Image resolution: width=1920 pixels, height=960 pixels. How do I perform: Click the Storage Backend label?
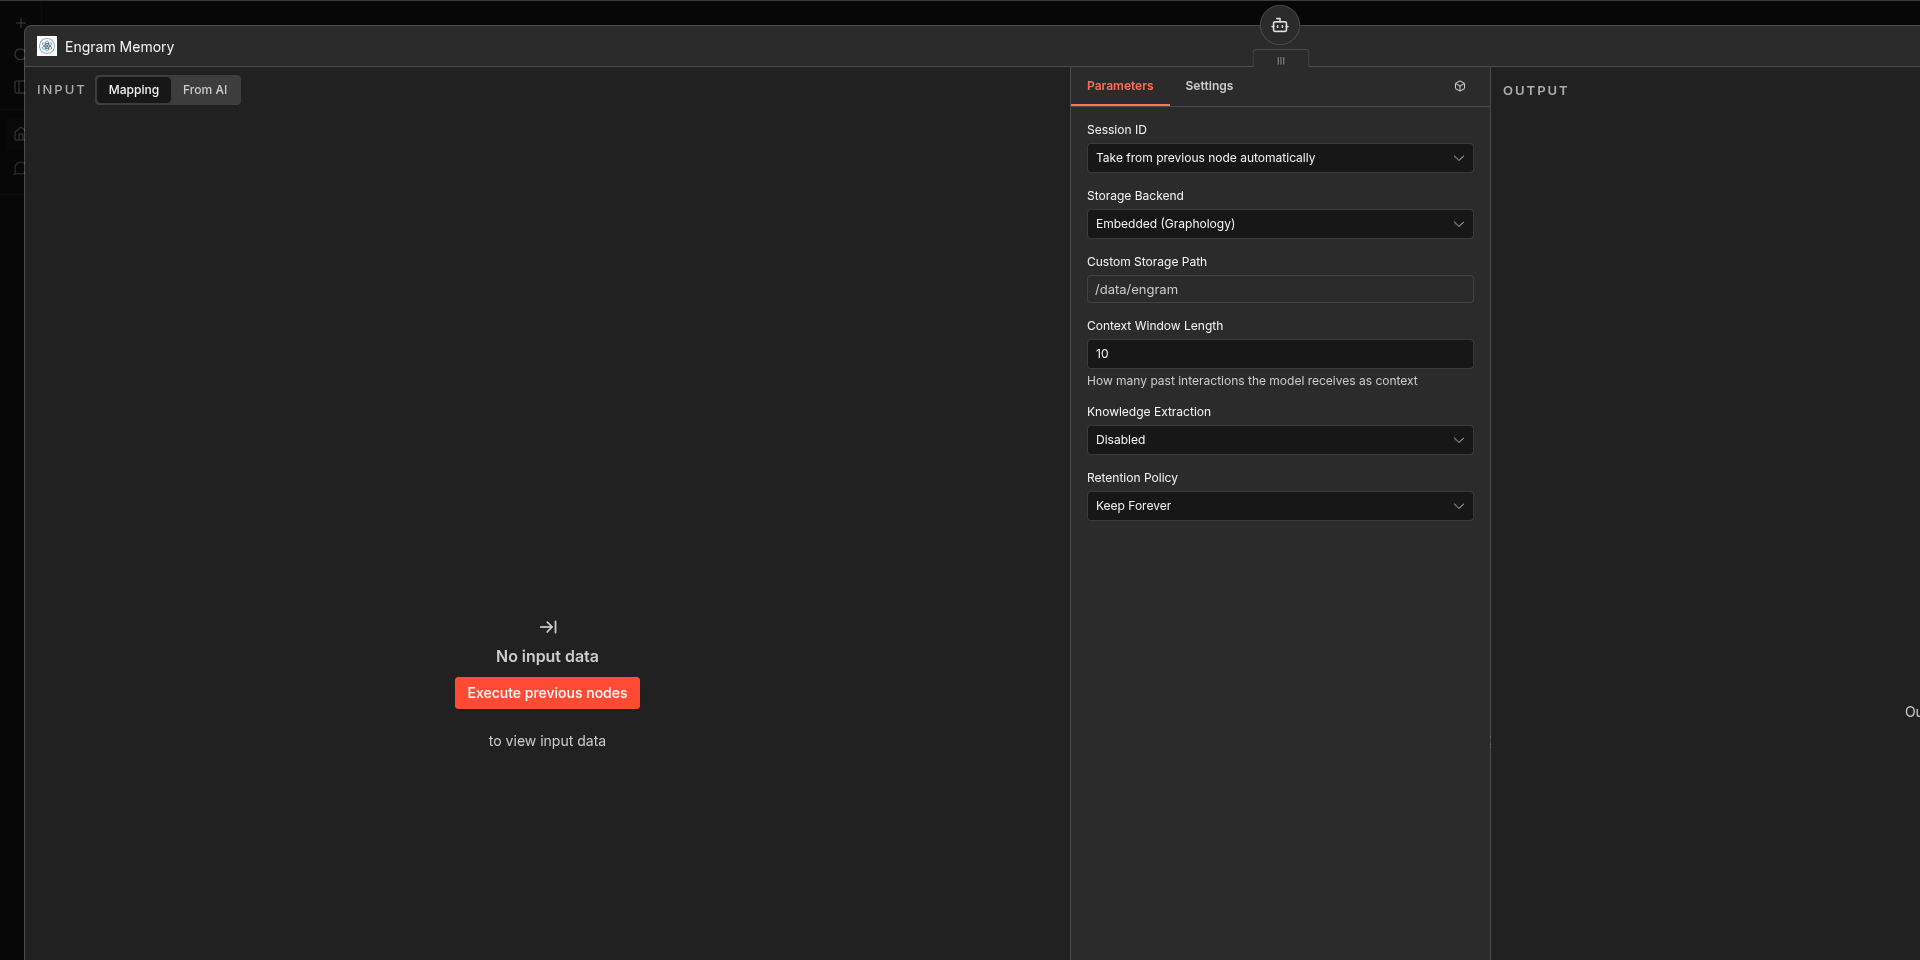point(1135,196)
